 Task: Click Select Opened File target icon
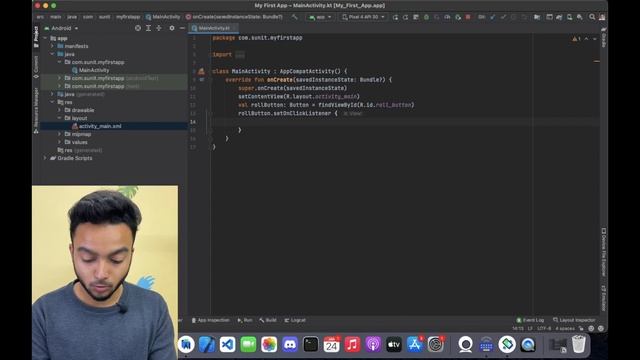[x=138, y=28]
